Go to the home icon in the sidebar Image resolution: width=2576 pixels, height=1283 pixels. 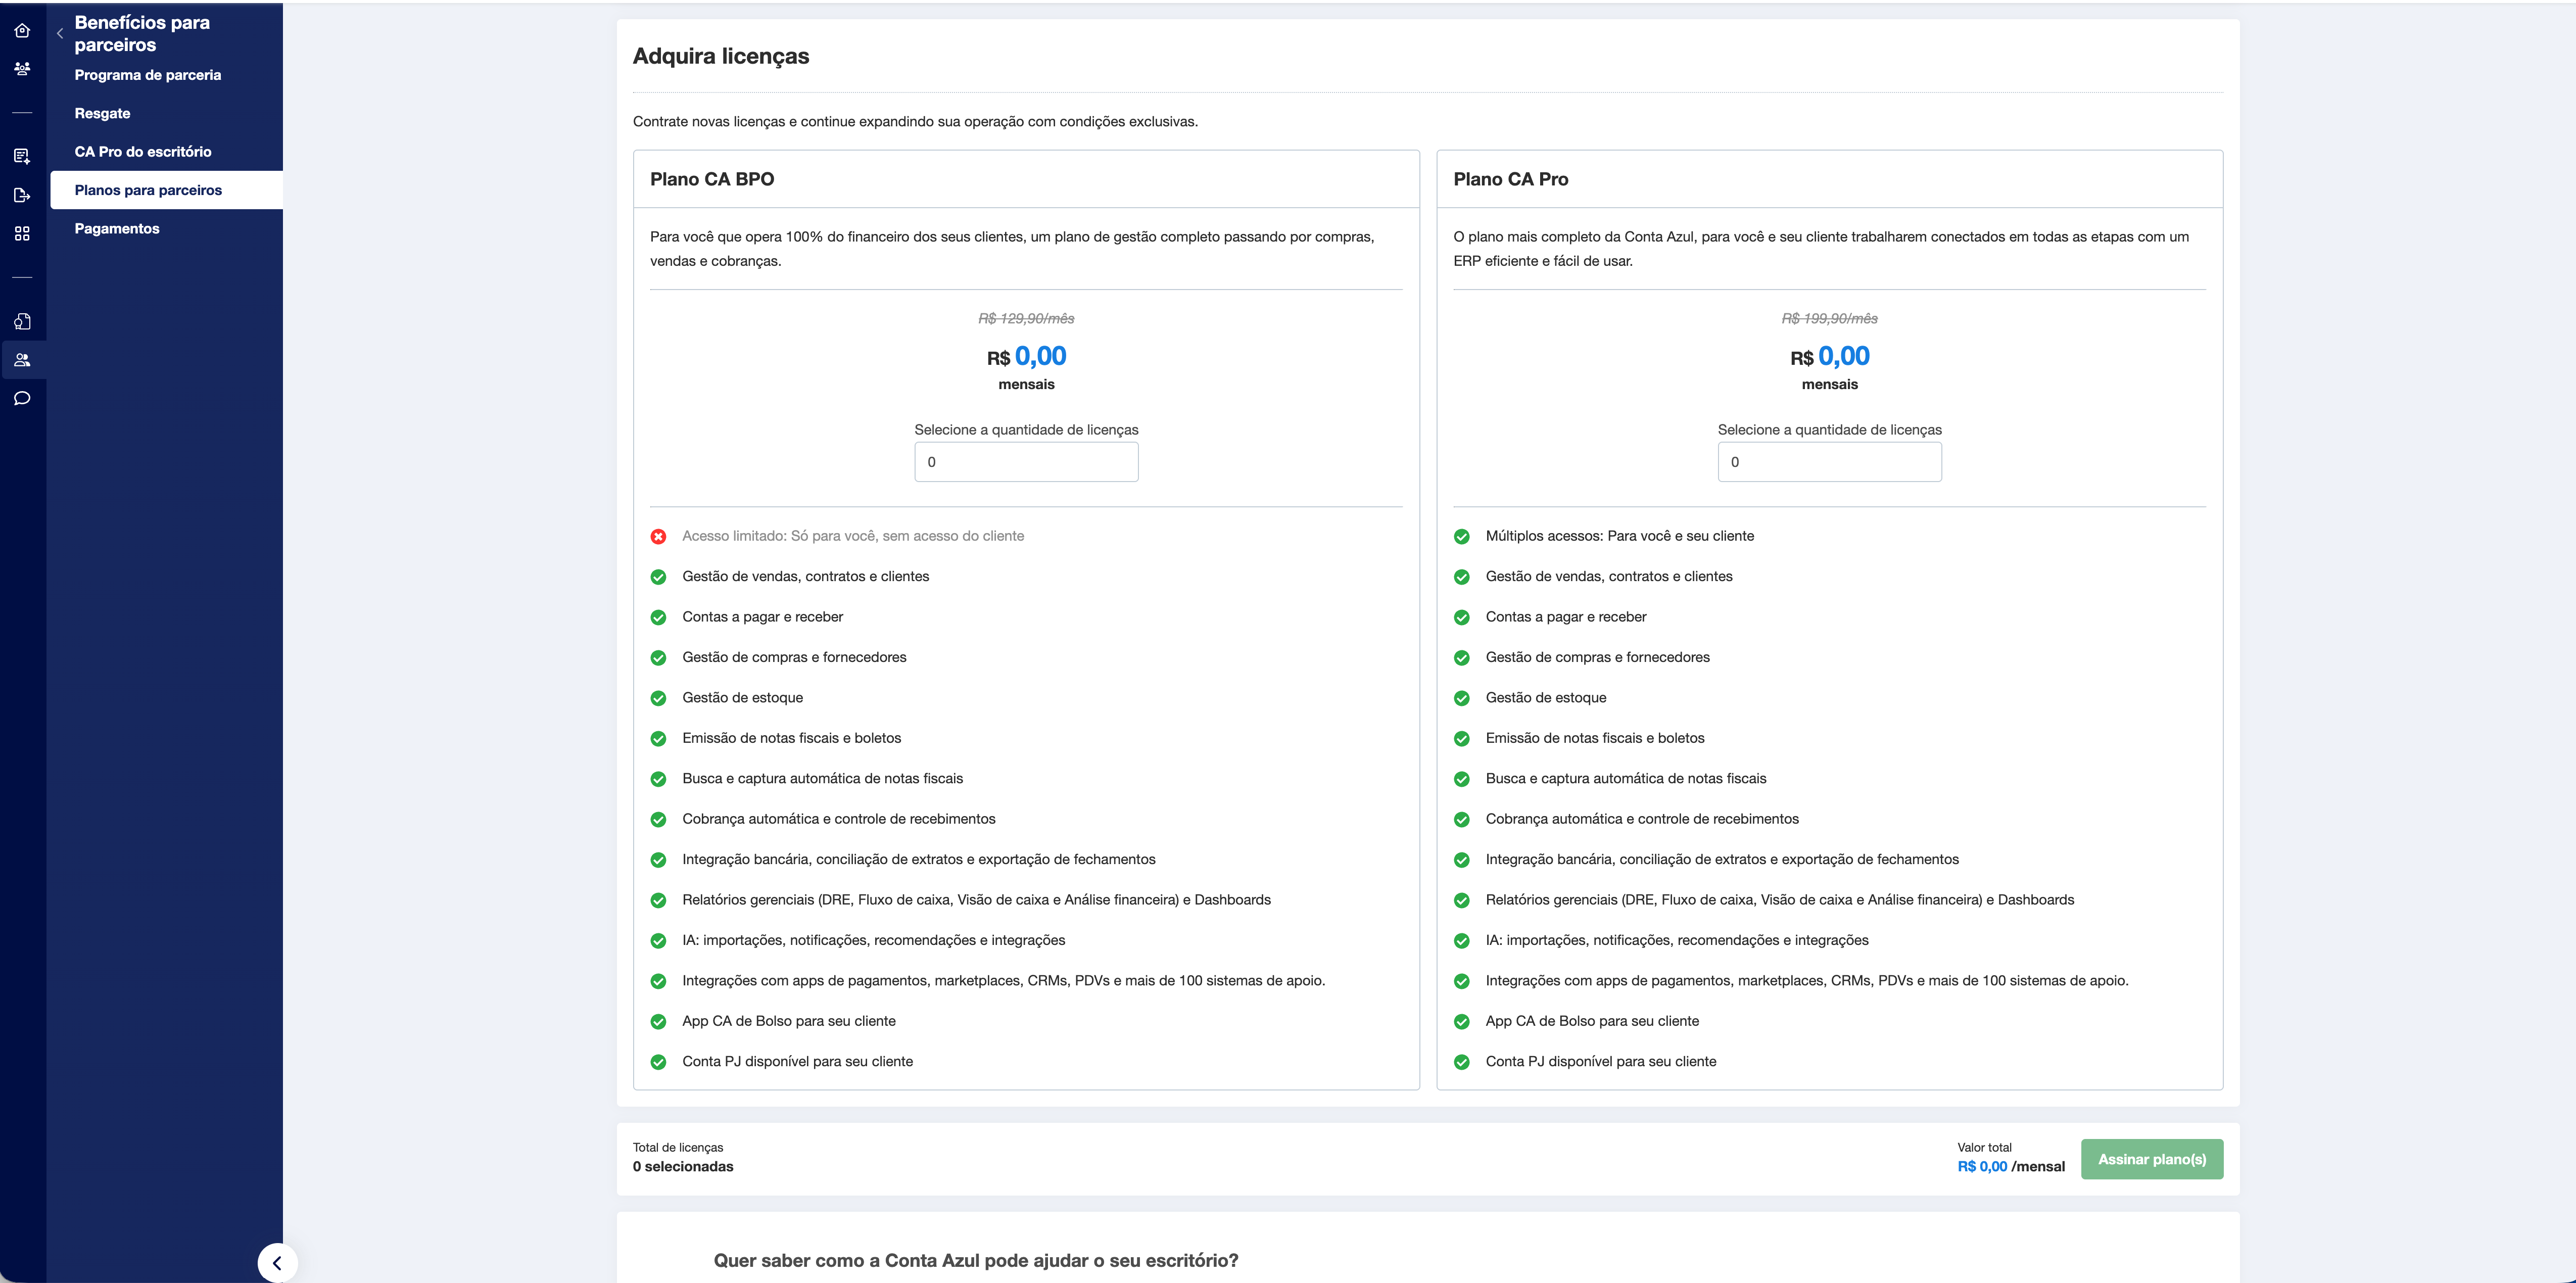[x=22, y=31]
